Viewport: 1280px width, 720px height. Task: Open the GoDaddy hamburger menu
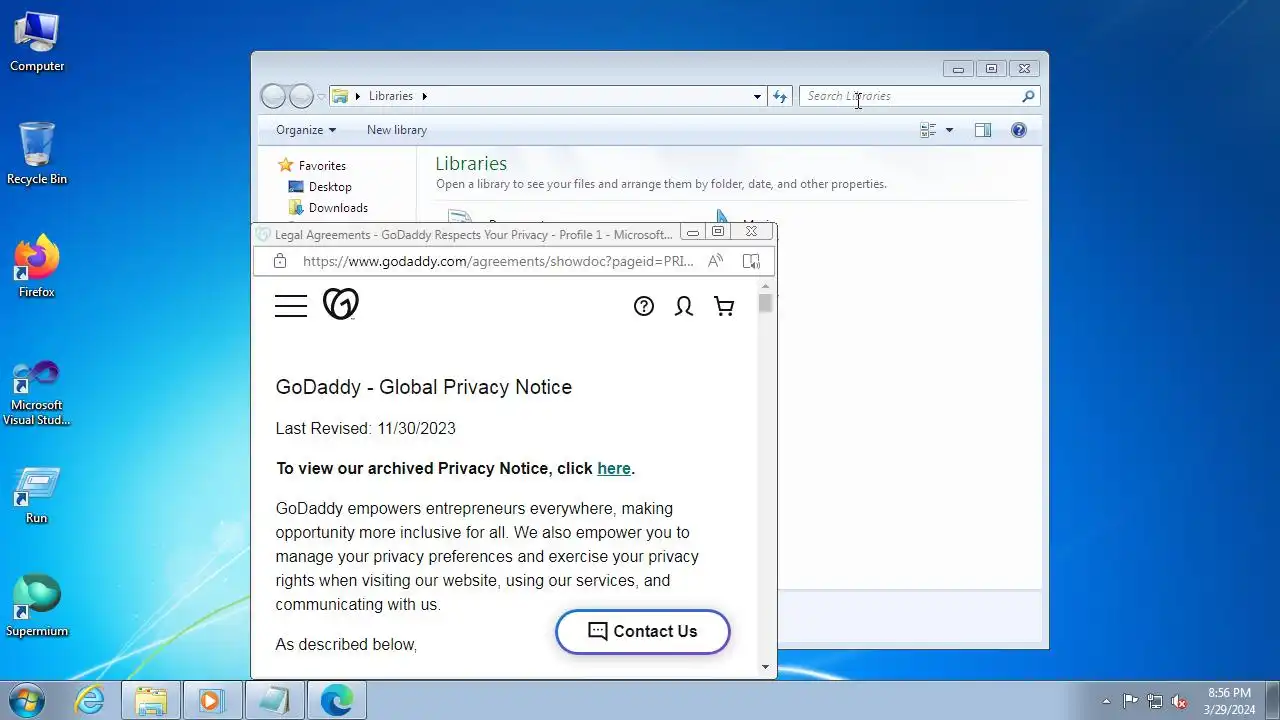tap(291, 306)
